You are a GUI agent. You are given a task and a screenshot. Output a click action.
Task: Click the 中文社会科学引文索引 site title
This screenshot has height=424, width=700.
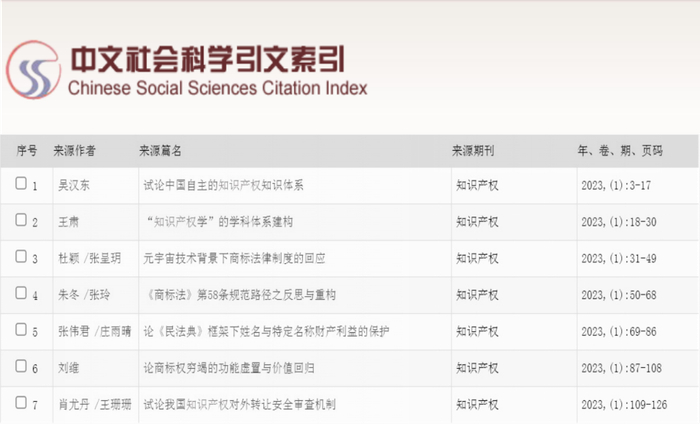pyautogui.click(x=208, y=59)
